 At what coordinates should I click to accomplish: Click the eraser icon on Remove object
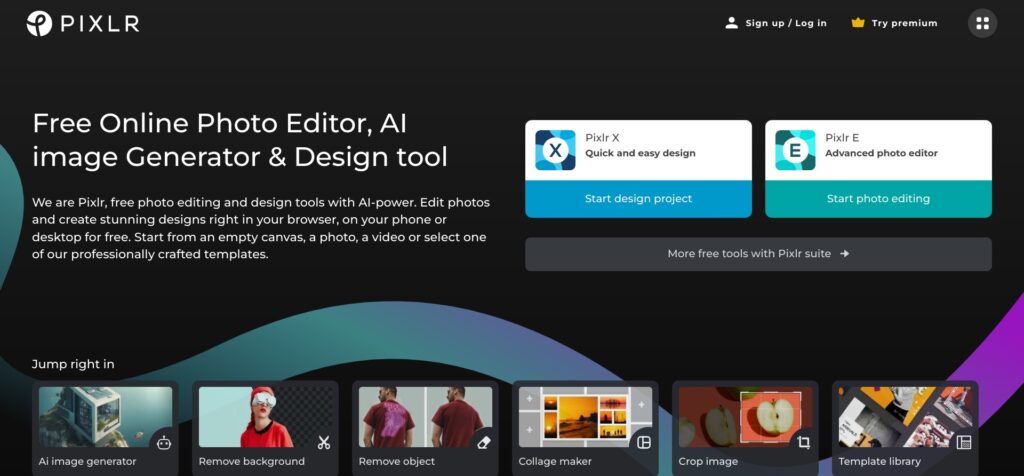pos(484,442)
